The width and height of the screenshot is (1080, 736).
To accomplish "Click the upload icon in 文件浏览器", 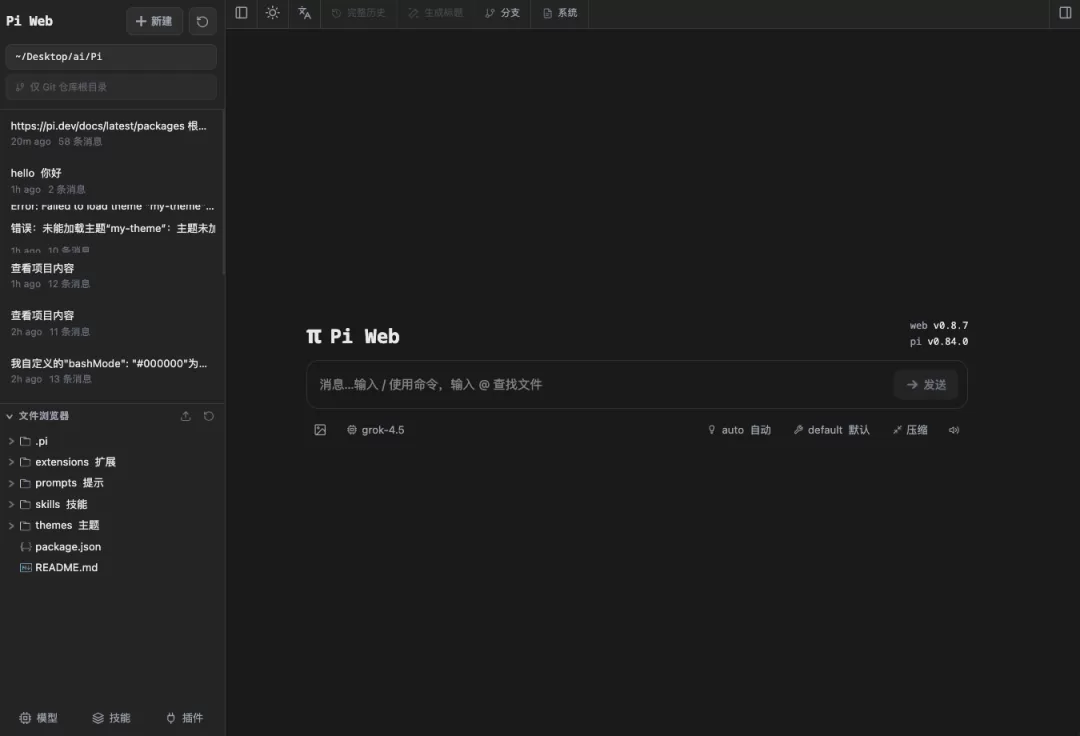I will [185, 416].
